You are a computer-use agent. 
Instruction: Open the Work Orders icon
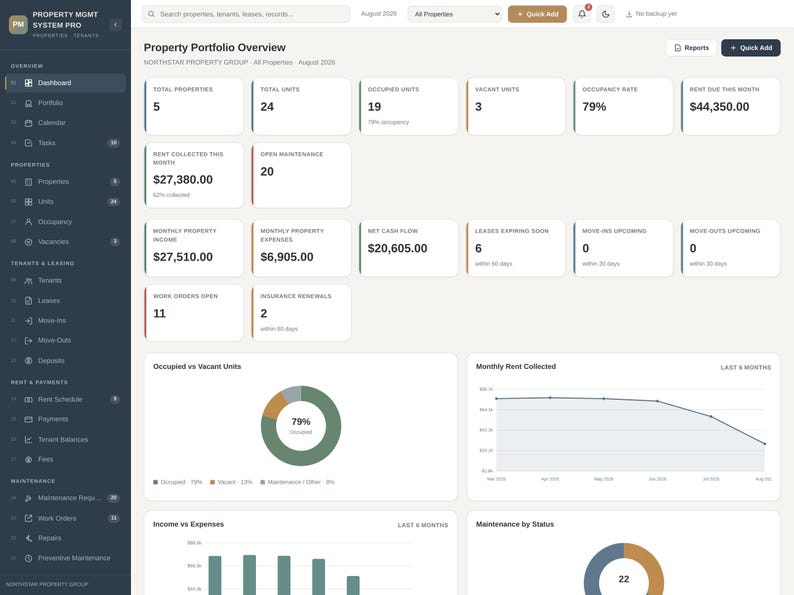click(x=28, y=518)
